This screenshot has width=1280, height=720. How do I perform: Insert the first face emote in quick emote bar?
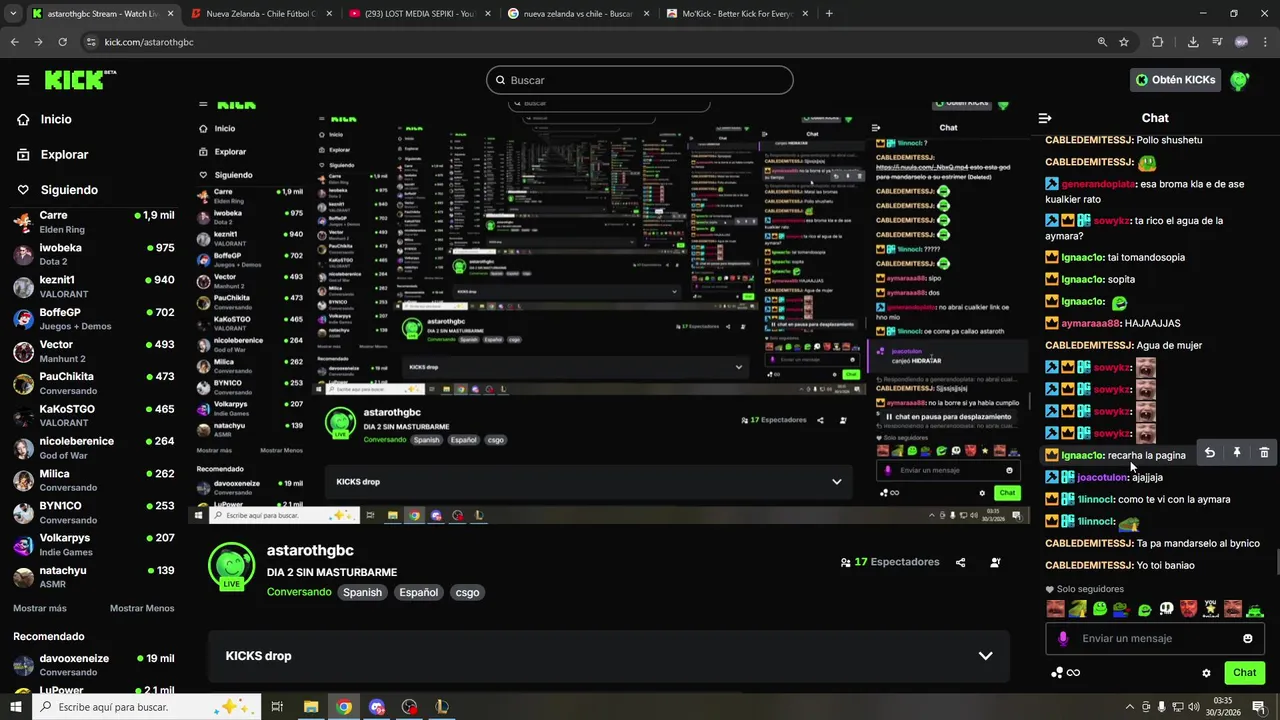1055,609
